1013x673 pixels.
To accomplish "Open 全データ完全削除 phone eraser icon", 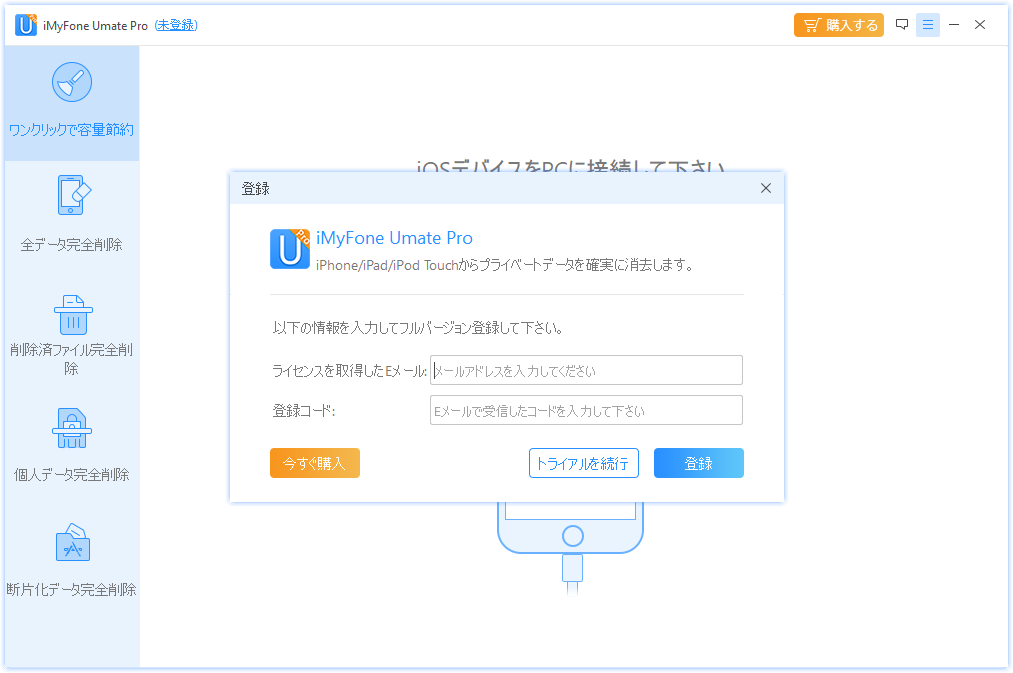I will [x=72, y=197].
